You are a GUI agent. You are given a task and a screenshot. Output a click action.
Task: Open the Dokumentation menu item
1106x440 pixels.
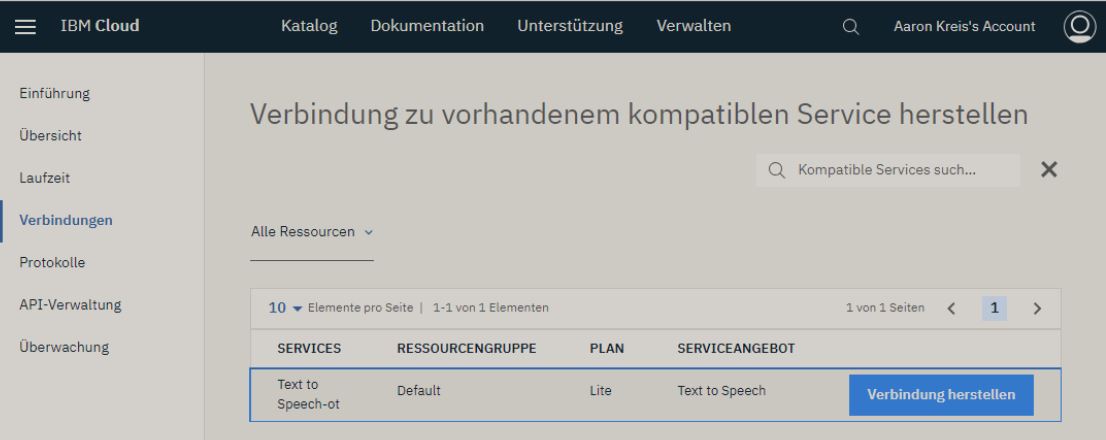(x=427, y=26)
